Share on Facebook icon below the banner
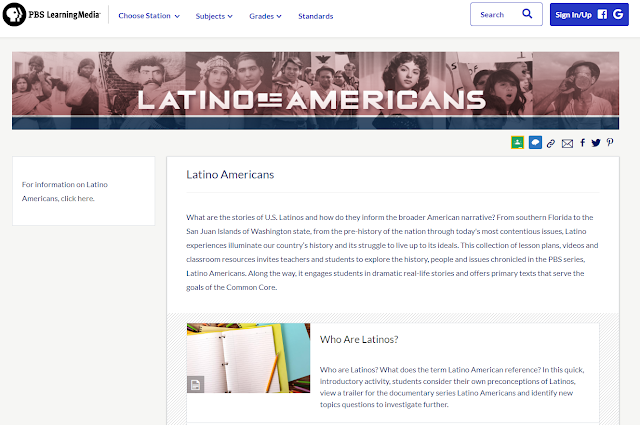This screenshot has width=640, height=425. pyautogui.click(x=582, y=142)
